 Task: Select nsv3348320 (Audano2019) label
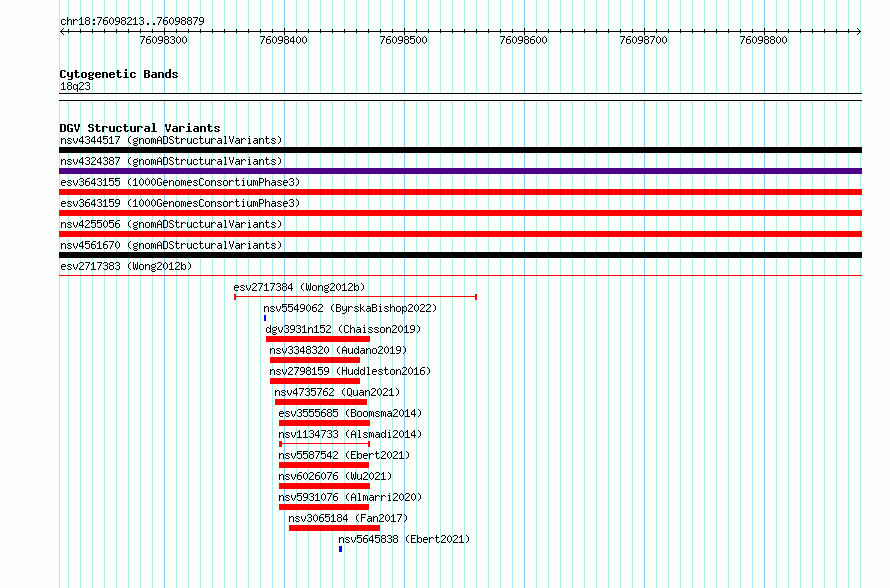pos(338,350)
